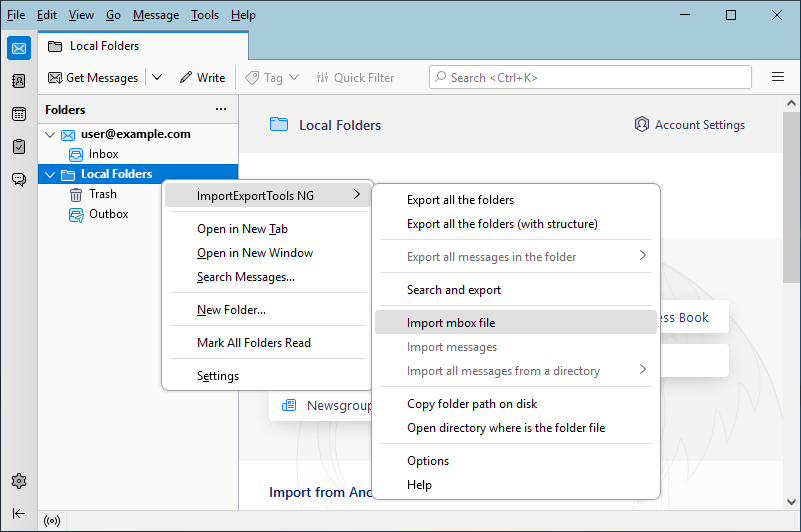Select Import messages menu entry
Image resolution: width=801 pixels, height=532 pixels.
[x=516, y=347]
